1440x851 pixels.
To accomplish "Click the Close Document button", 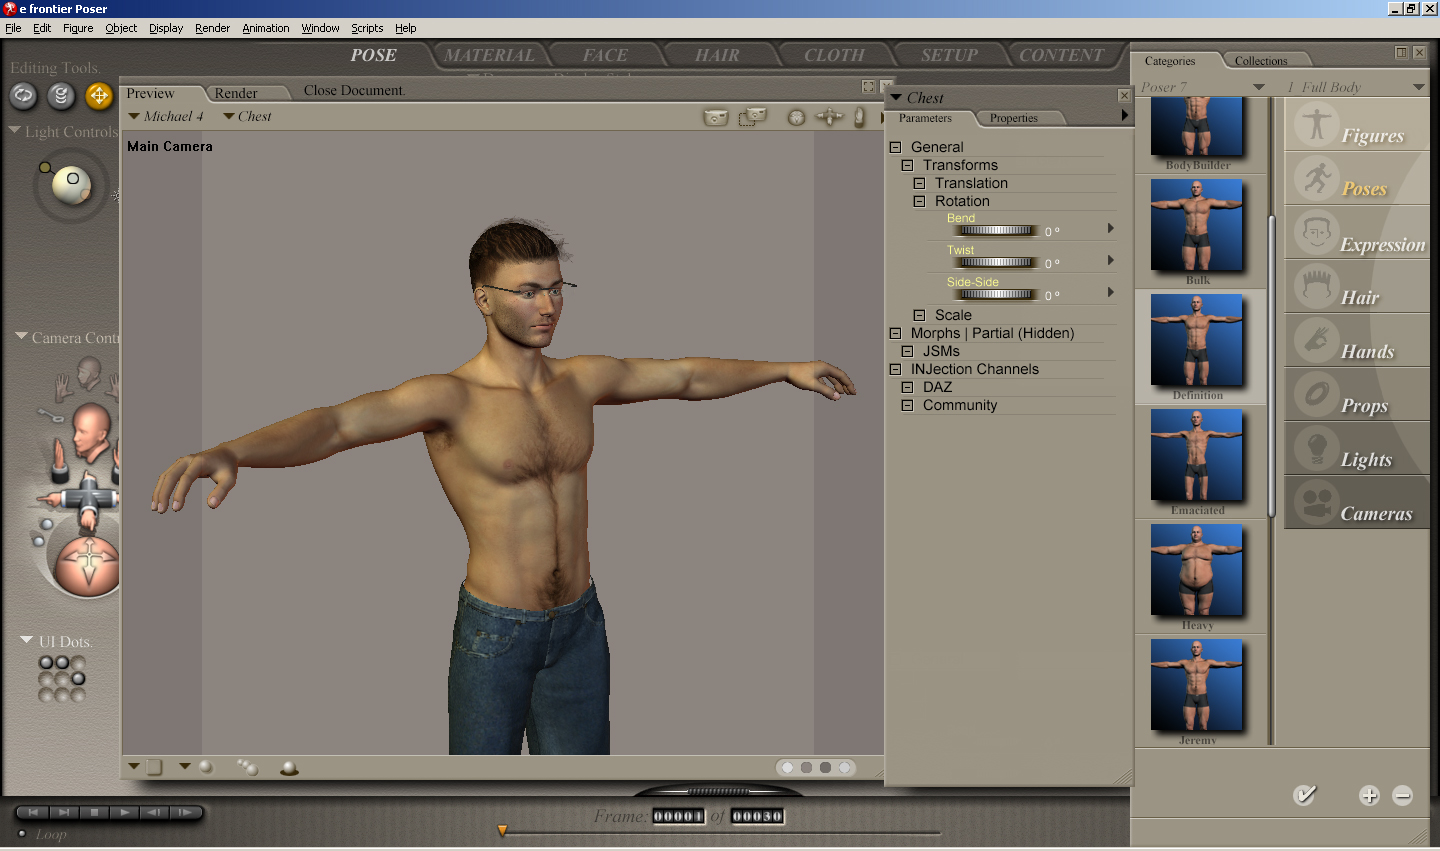I will [354, 91].
